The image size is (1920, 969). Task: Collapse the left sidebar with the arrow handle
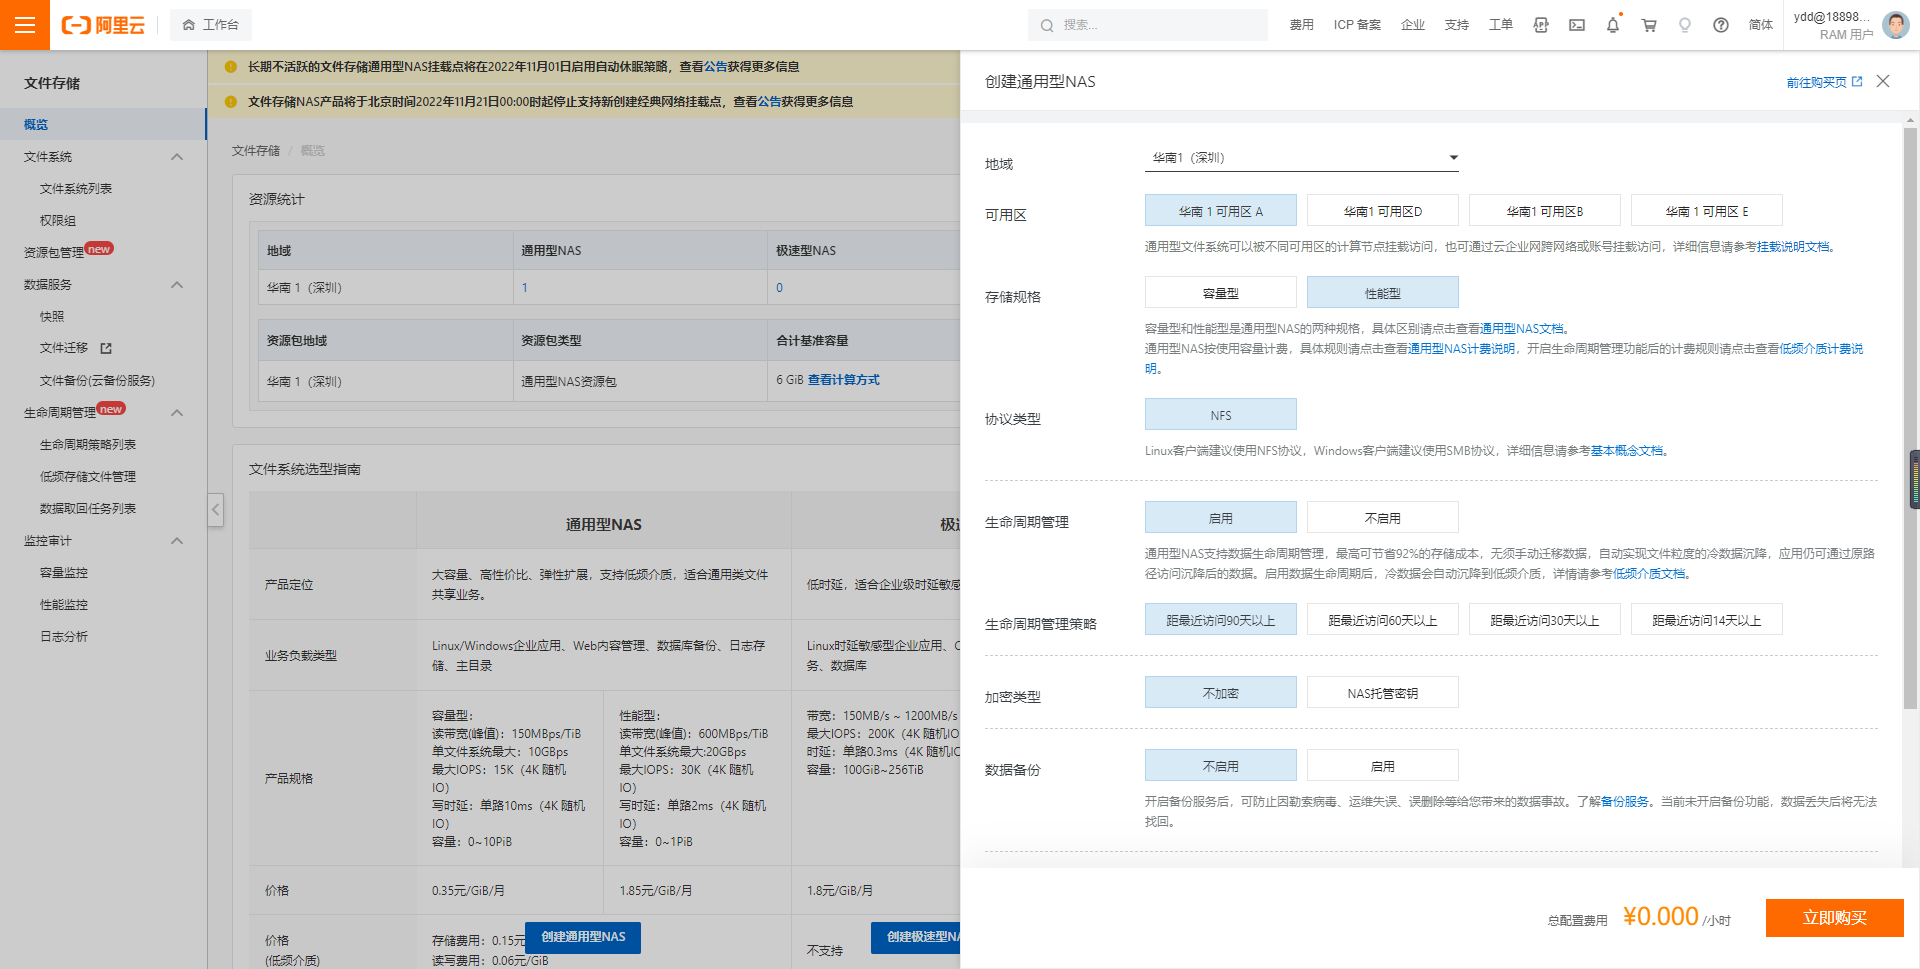tap(215, 510)
